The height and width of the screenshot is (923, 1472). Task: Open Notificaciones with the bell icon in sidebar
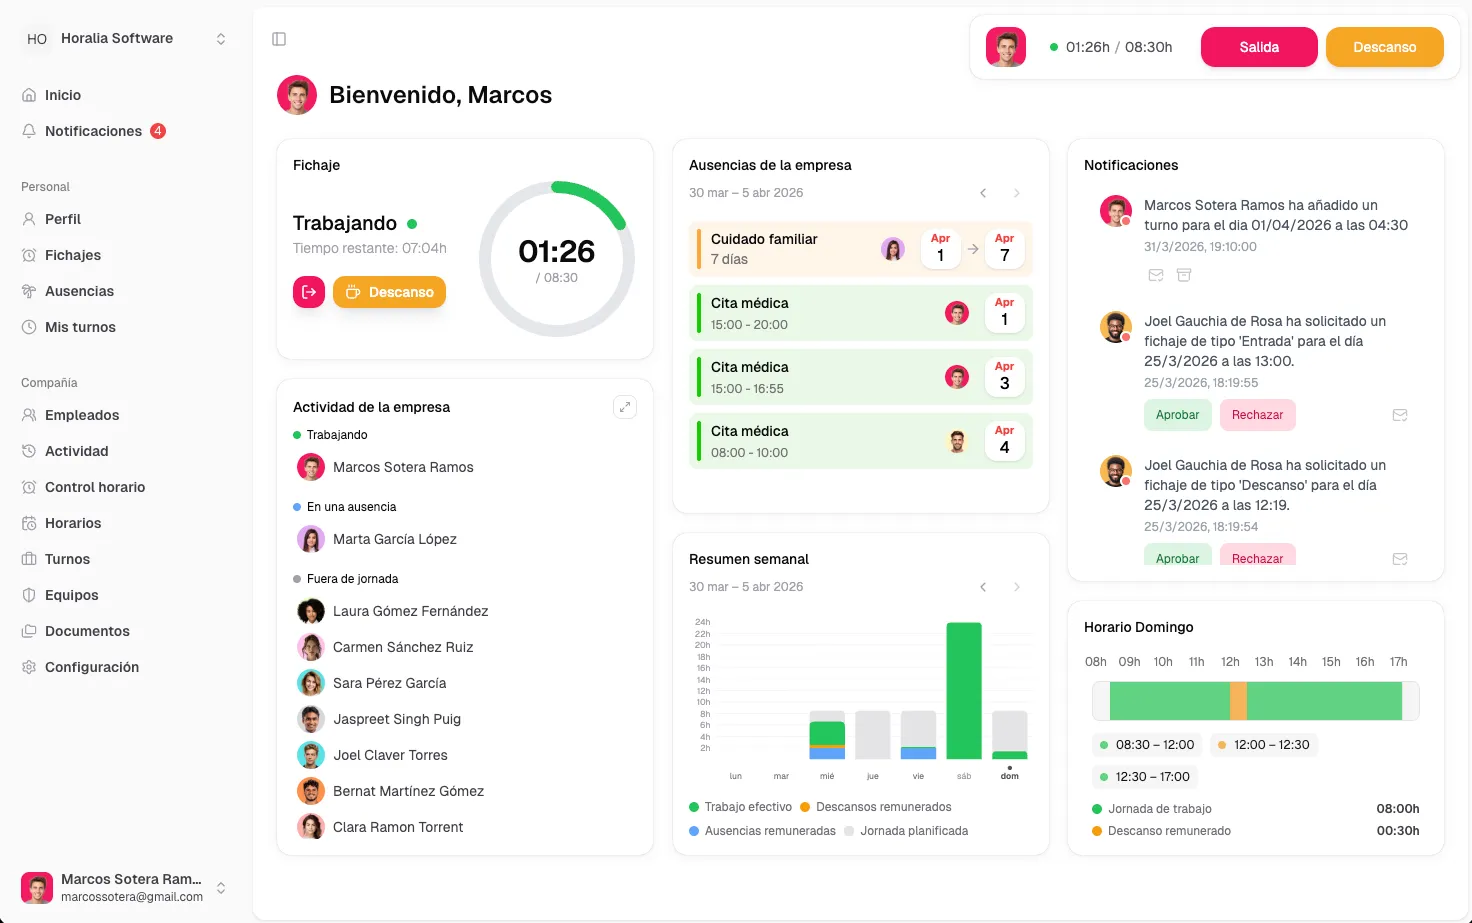click(29, 131)
